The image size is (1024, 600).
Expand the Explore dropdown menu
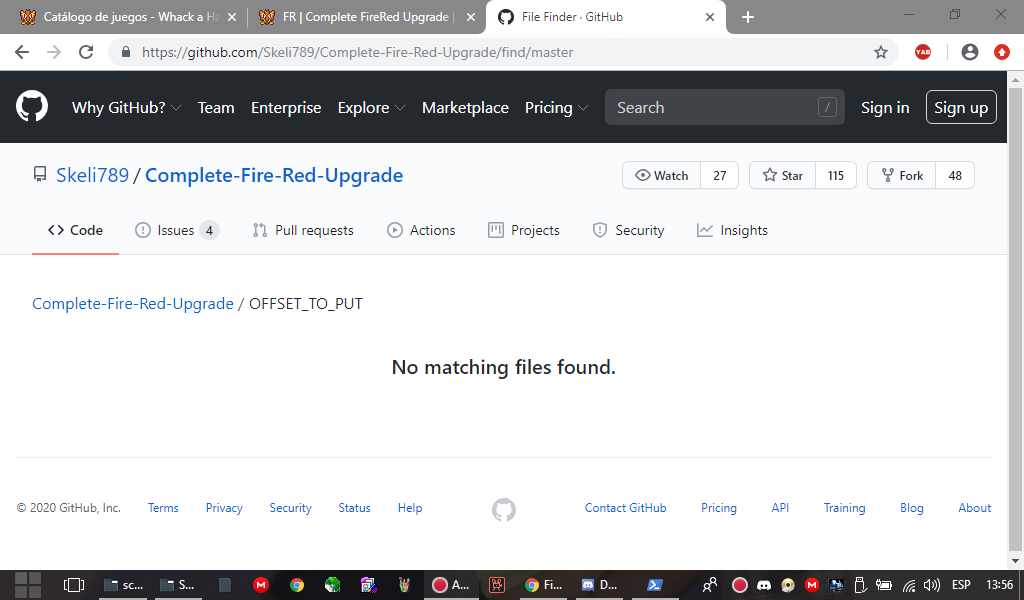coord(371,108)
